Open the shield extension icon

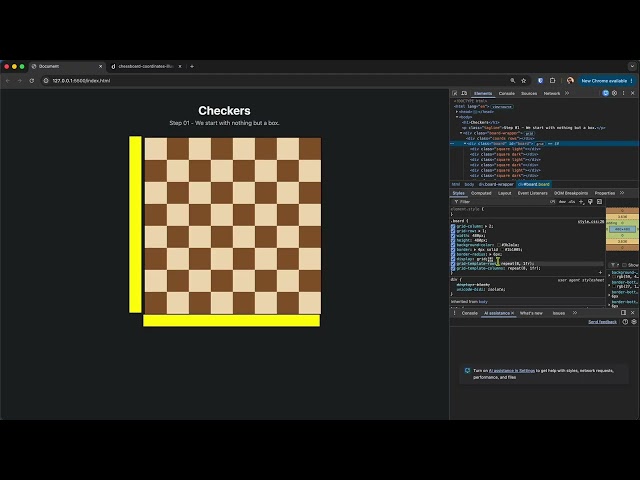coord(540,81)
